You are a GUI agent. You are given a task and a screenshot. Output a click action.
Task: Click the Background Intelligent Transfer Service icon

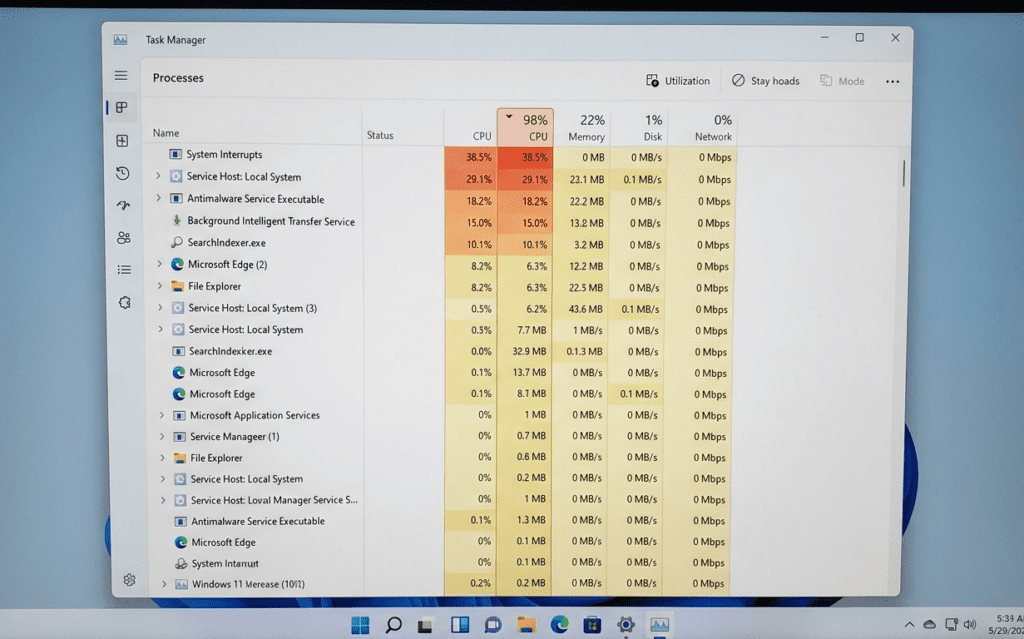coord(176,221)
